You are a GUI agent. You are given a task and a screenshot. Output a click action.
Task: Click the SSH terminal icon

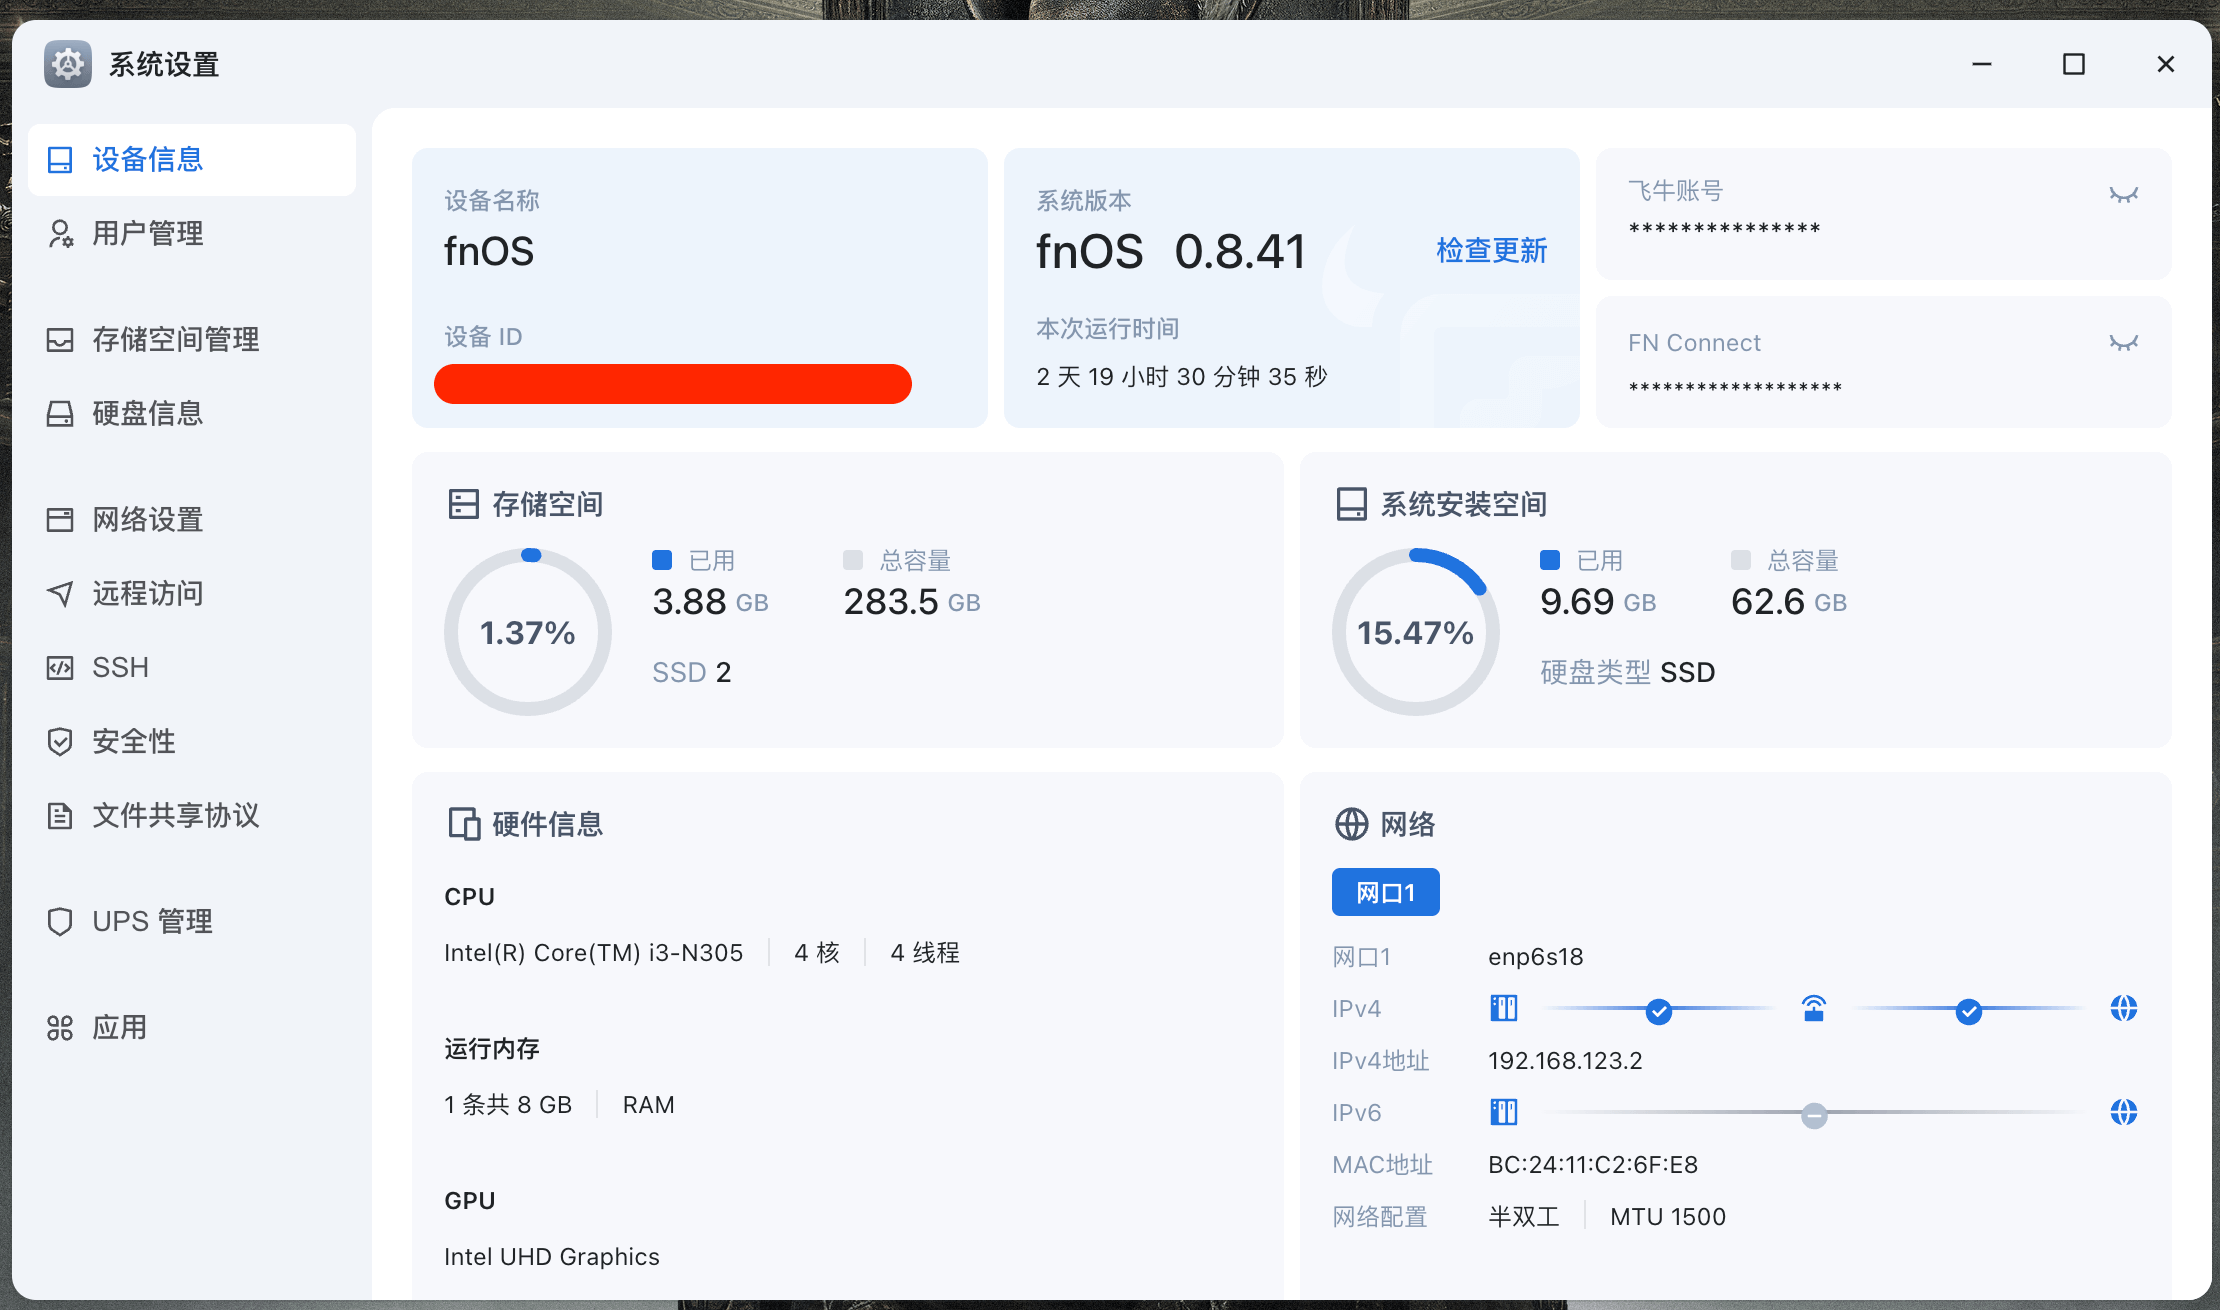click(60, 668)
